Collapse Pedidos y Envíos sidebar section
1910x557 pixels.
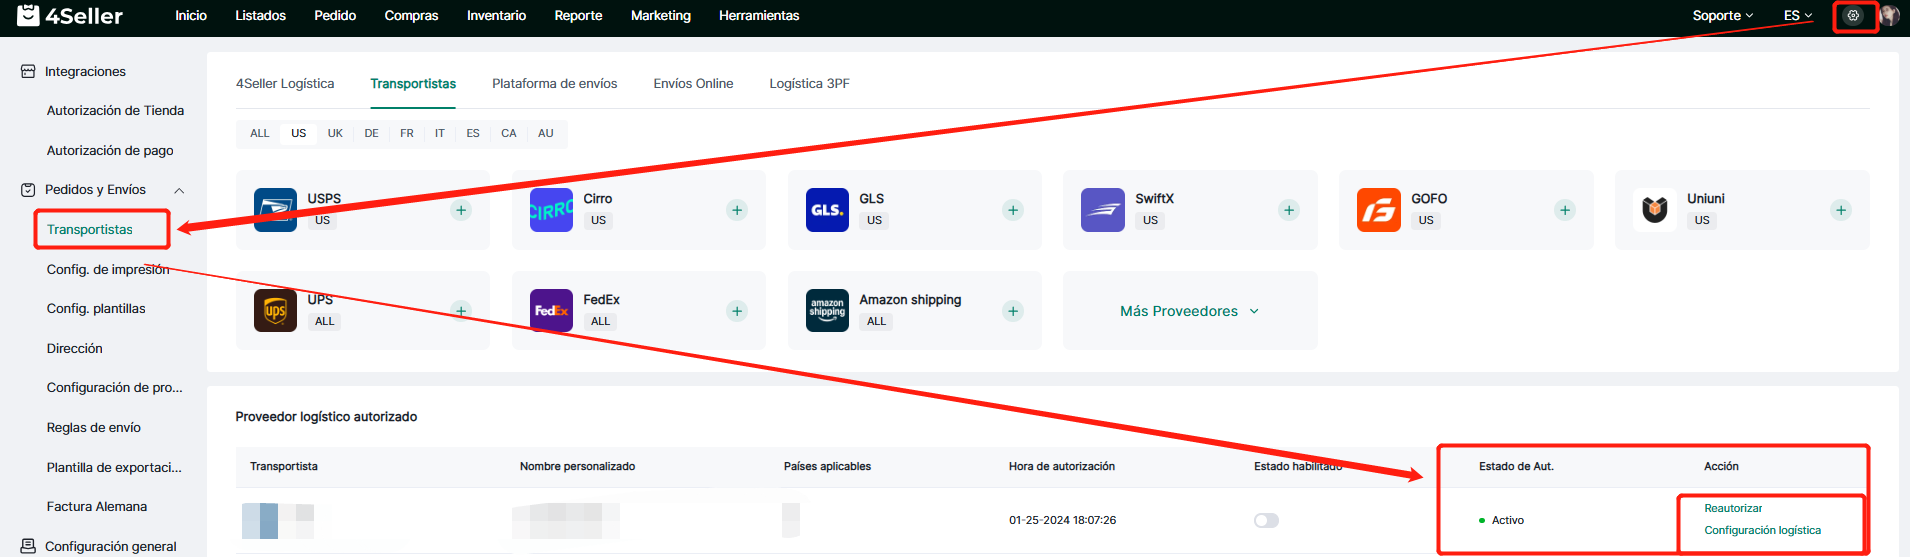click(x=179, y=190)
